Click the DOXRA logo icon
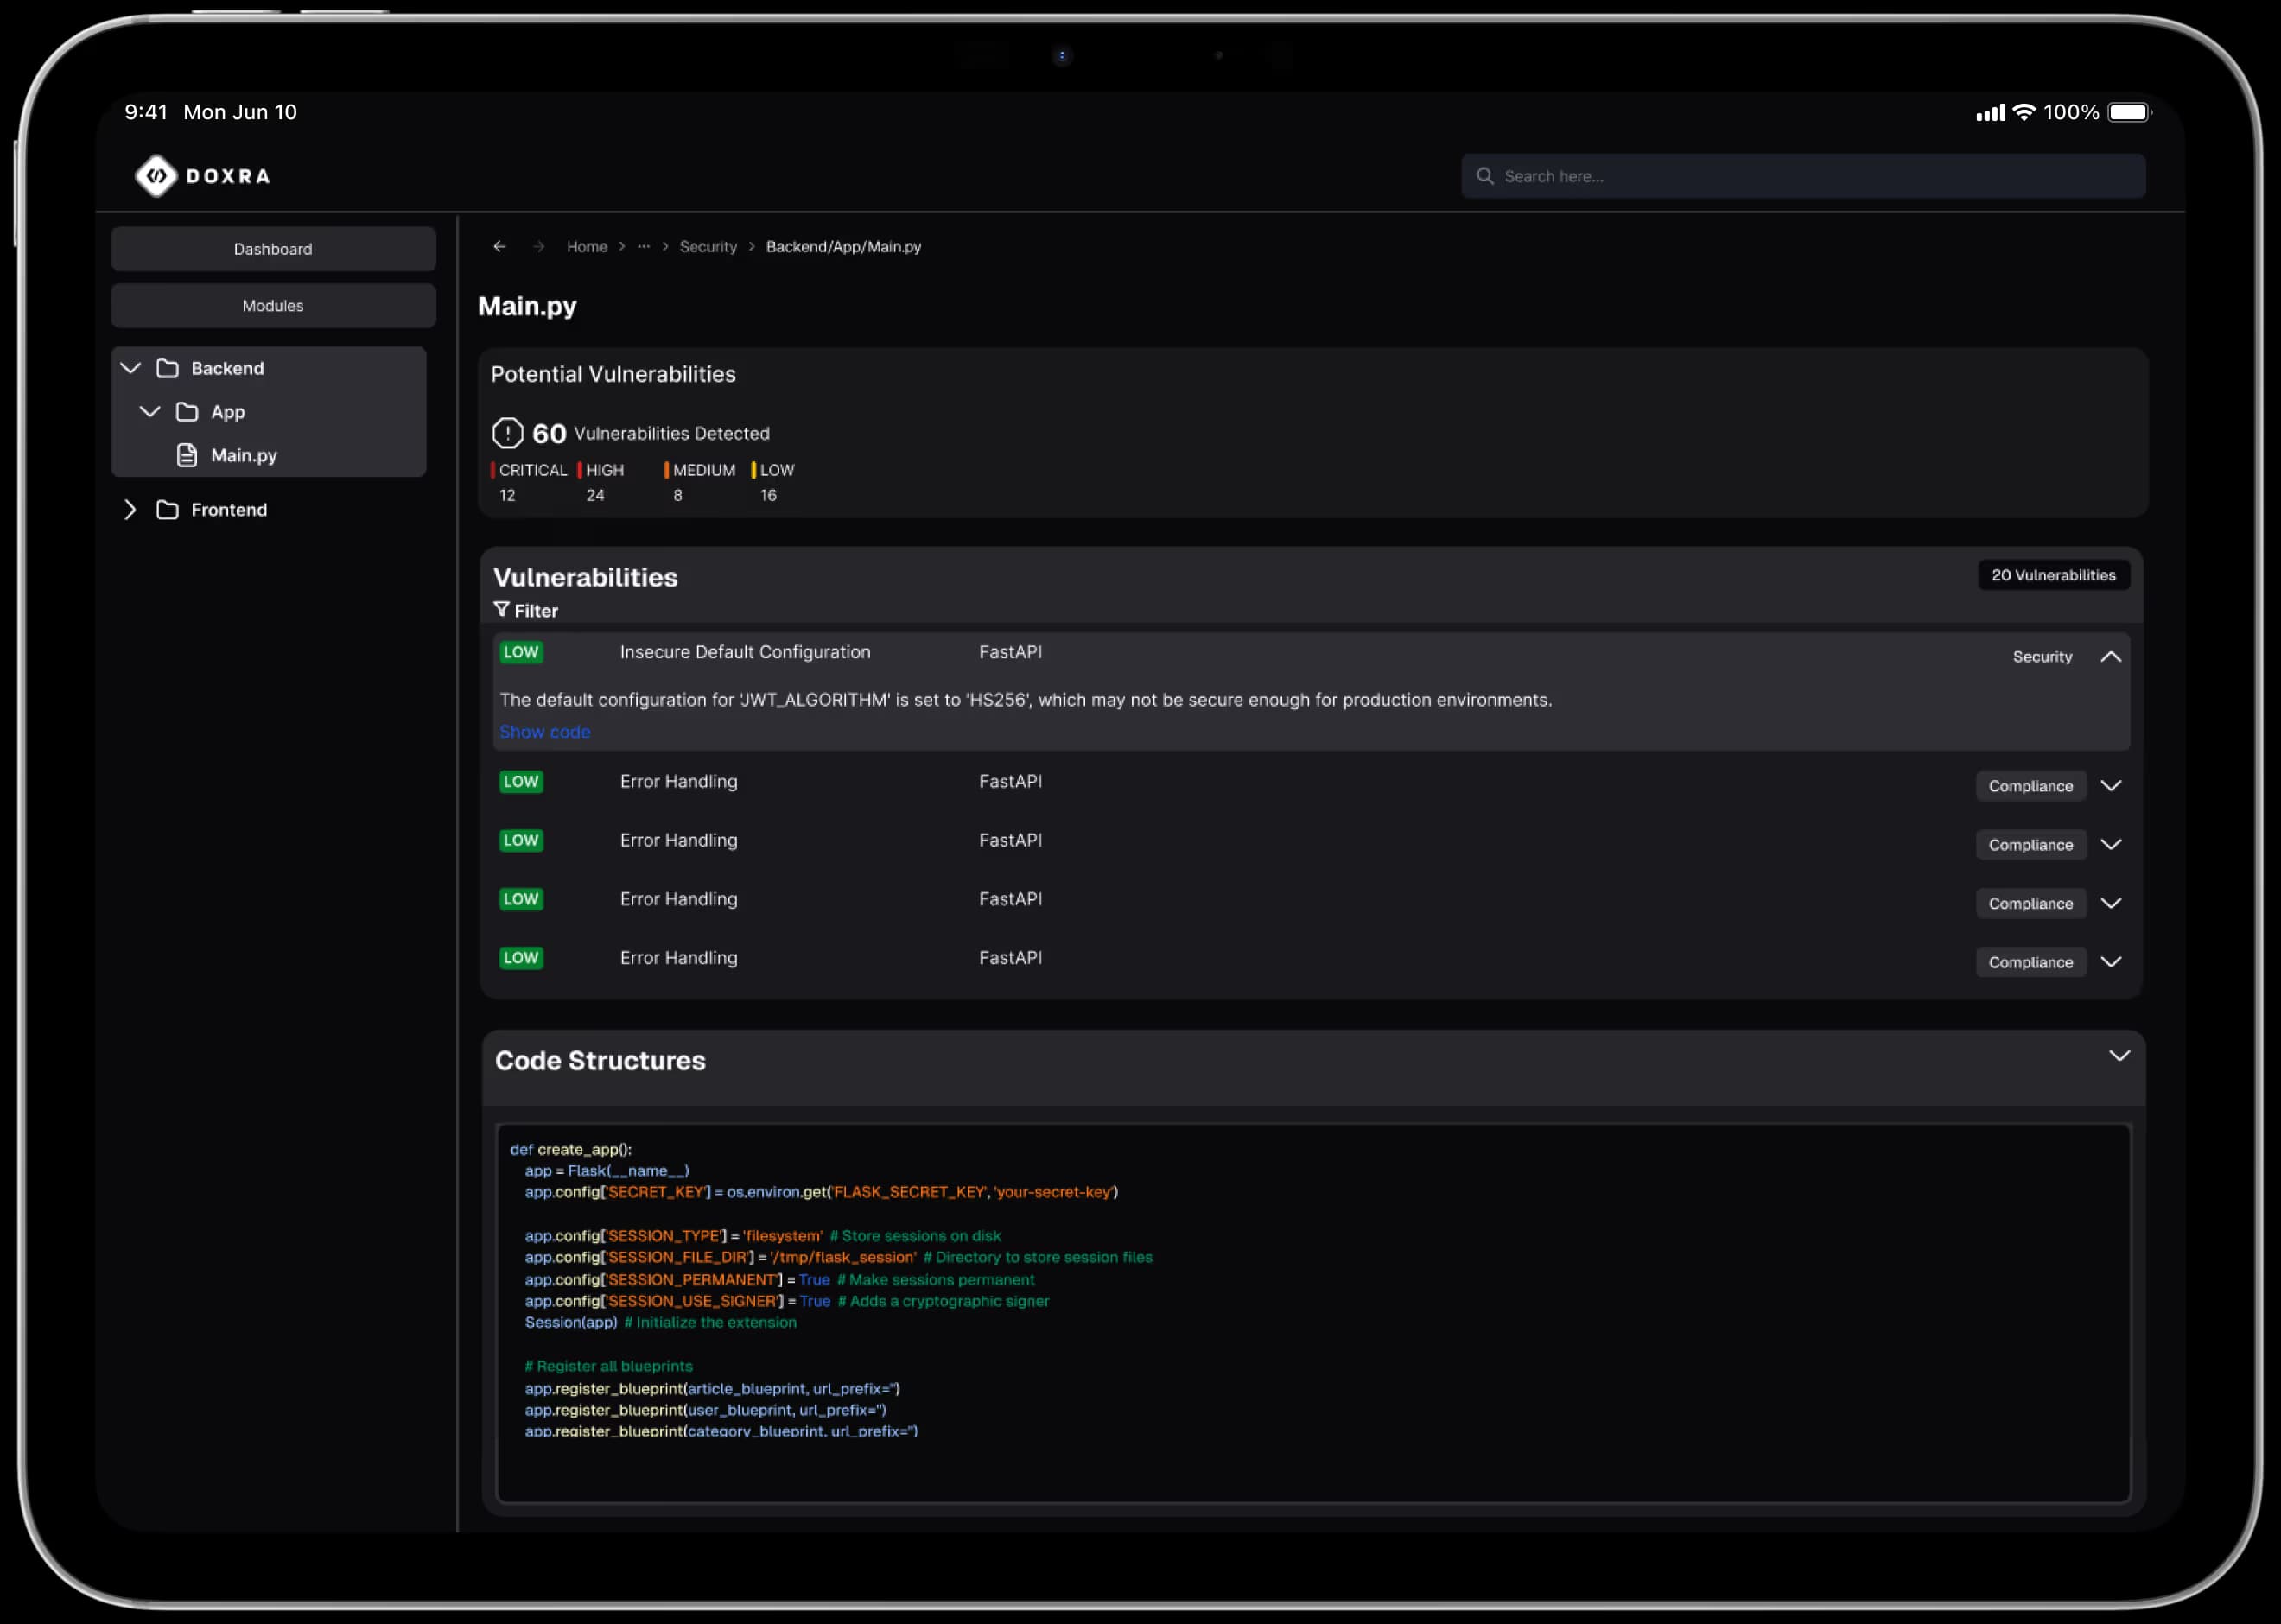The height and width of the screenshot is (1624, 2281). [x=156, y=175]
